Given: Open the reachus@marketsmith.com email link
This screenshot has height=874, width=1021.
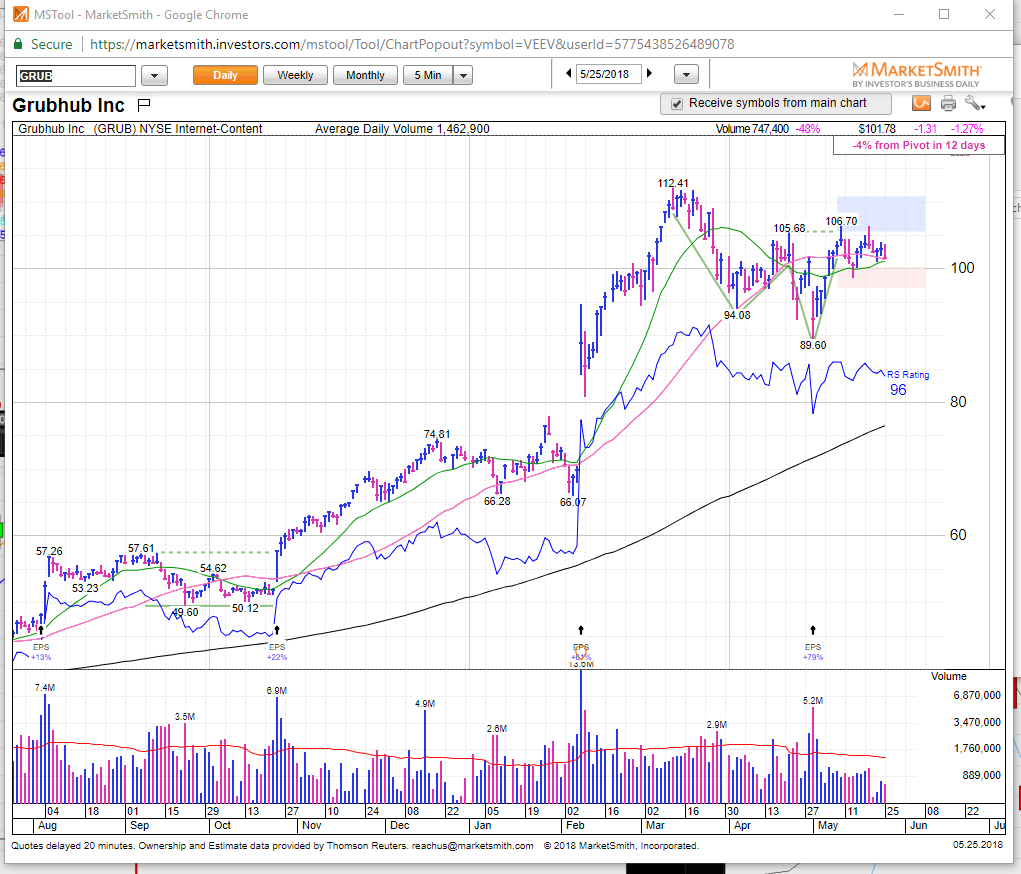Looking at the screenshot, I should (472, 845).
